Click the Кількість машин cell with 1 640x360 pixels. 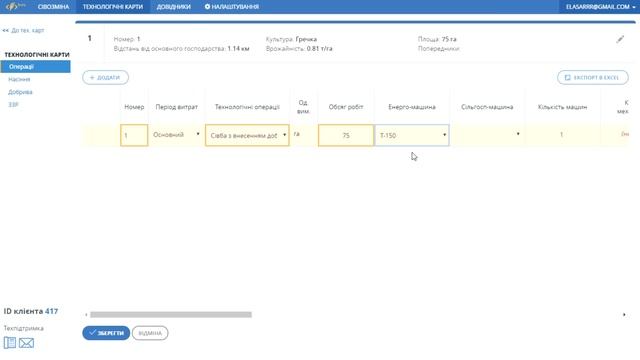click(562, 134)
